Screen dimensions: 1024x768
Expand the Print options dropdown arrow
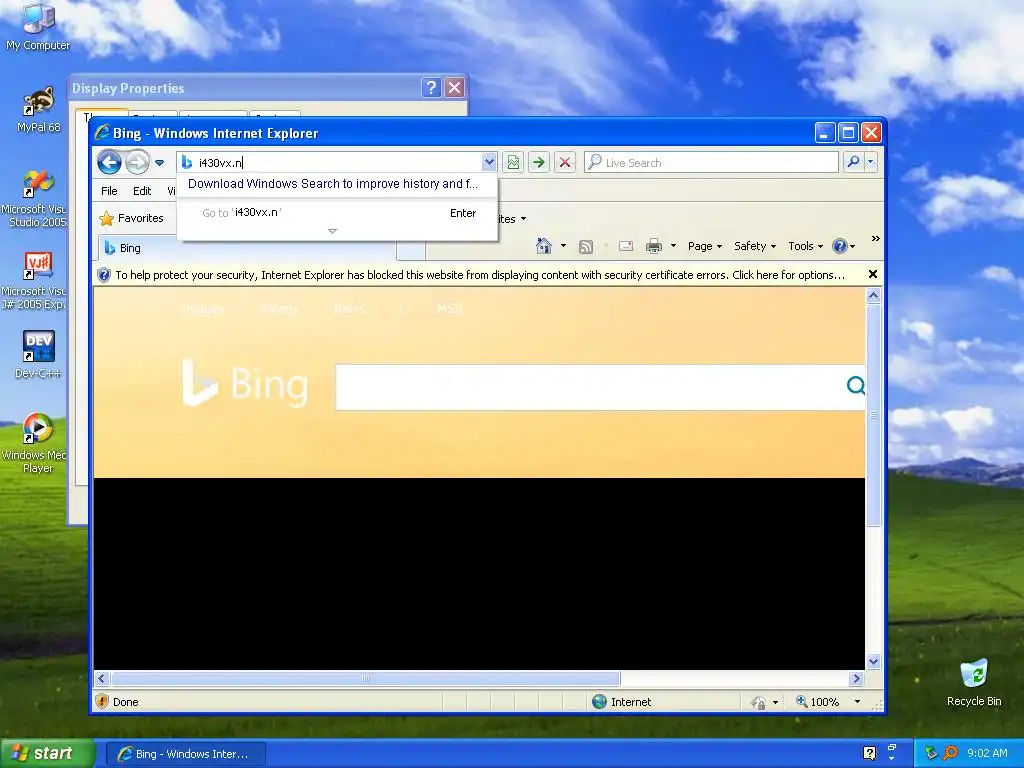(x=673, y=246)
